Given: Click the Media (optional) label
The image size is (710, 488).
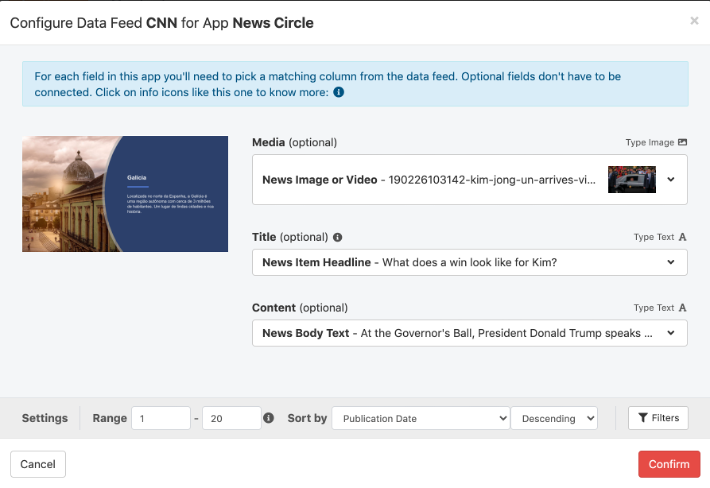Looking at the screenshot, I should (294, 142).
